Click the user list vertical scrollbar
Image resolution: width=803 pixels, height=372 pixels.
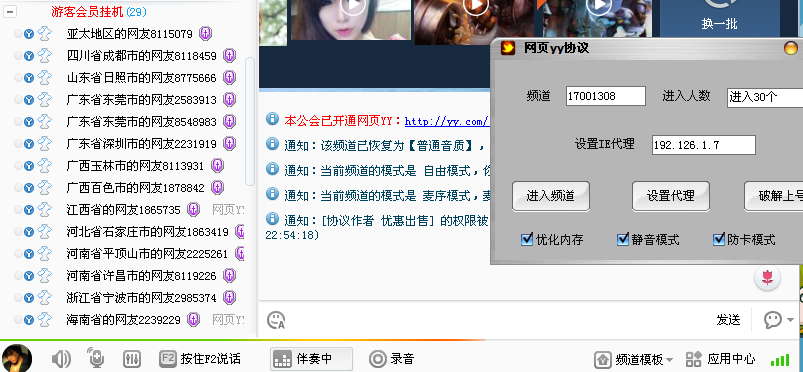coord(250,121)
